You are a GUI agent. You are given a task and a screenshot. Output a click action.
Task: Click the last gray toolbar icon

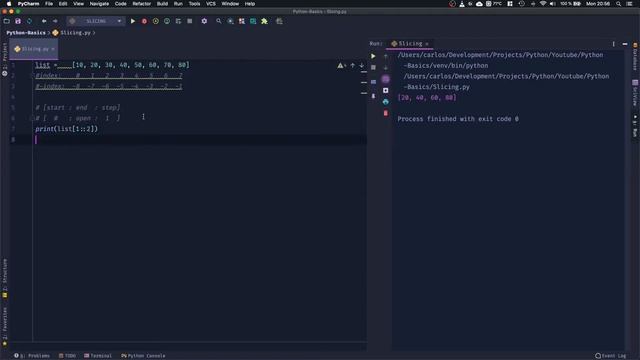tap(279, 21)
